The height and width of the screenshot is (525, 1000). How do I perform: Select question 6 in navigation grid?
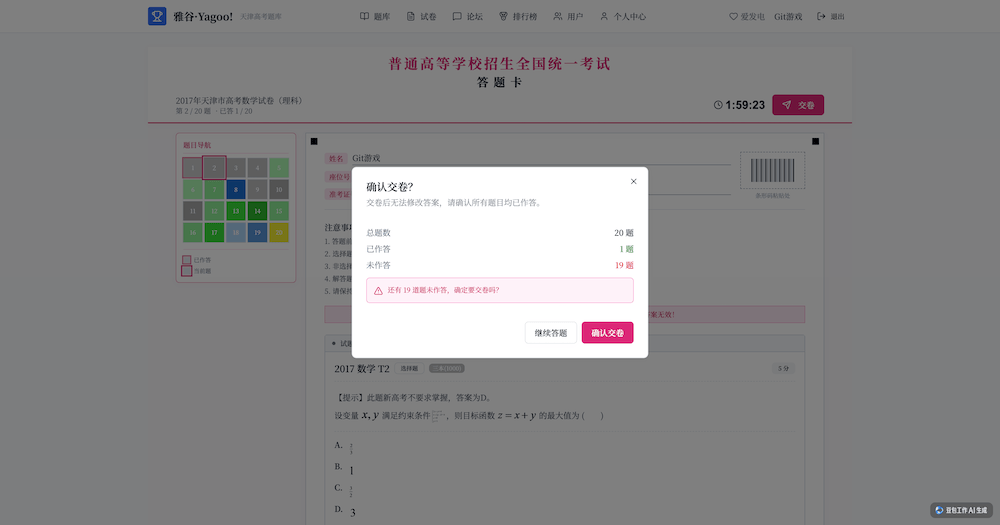click(x=193, y=189)
